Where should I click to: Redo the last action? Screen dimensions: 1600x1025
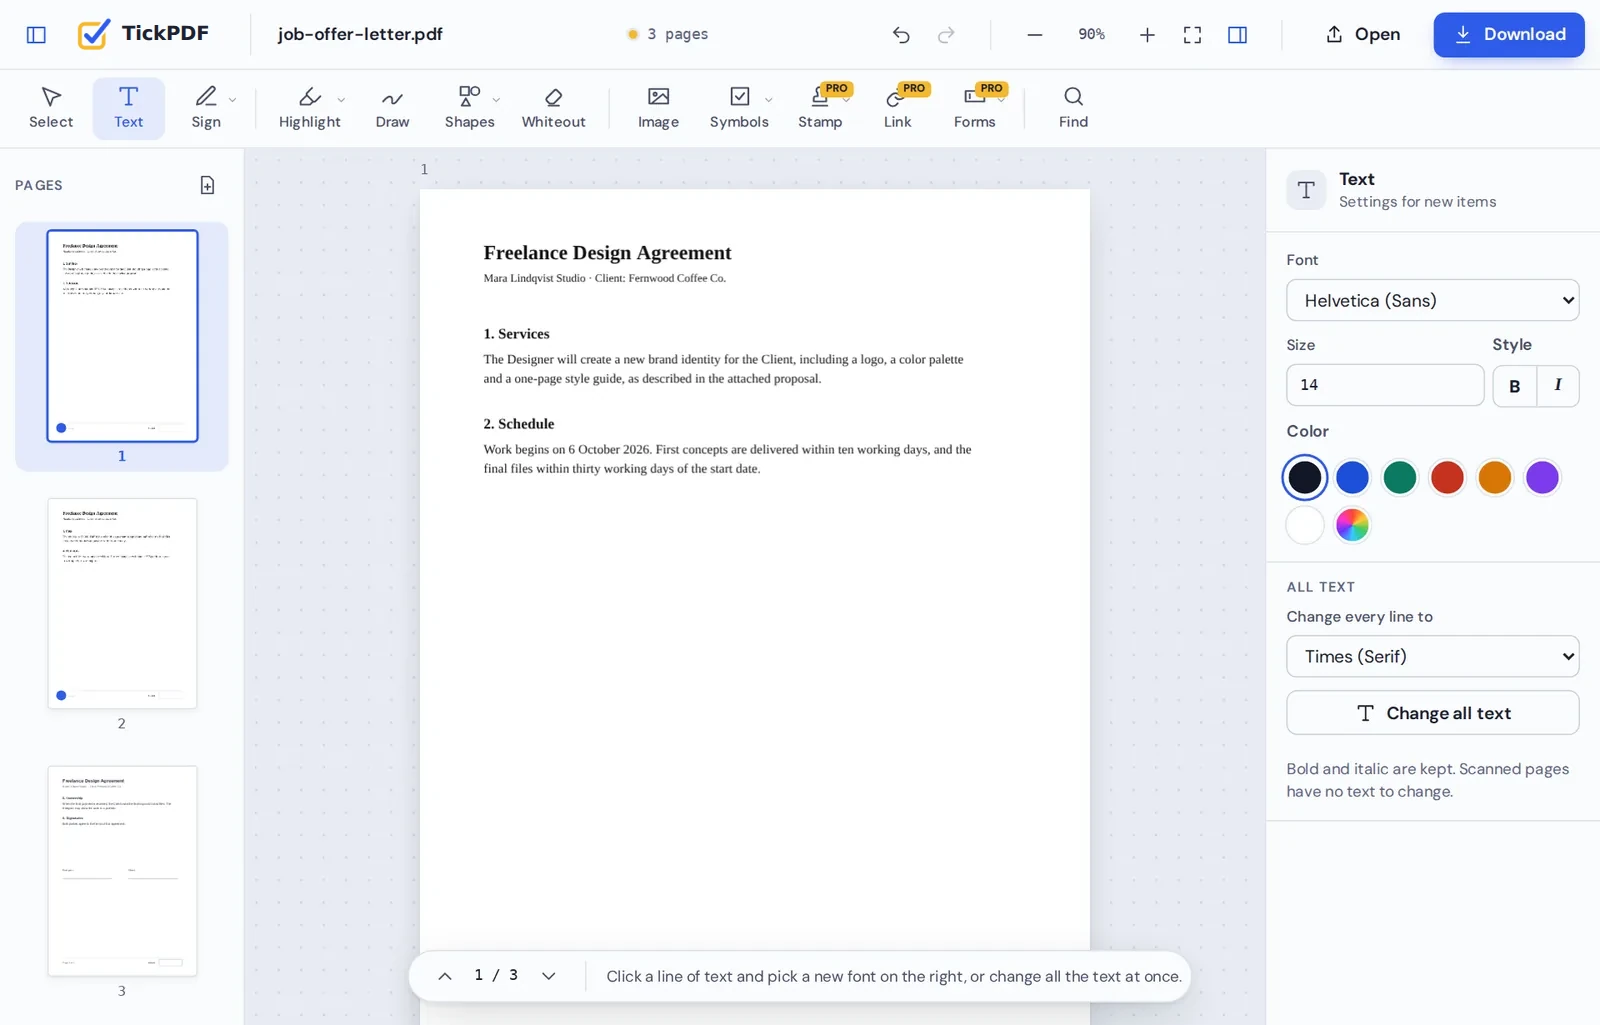[946, 35]
